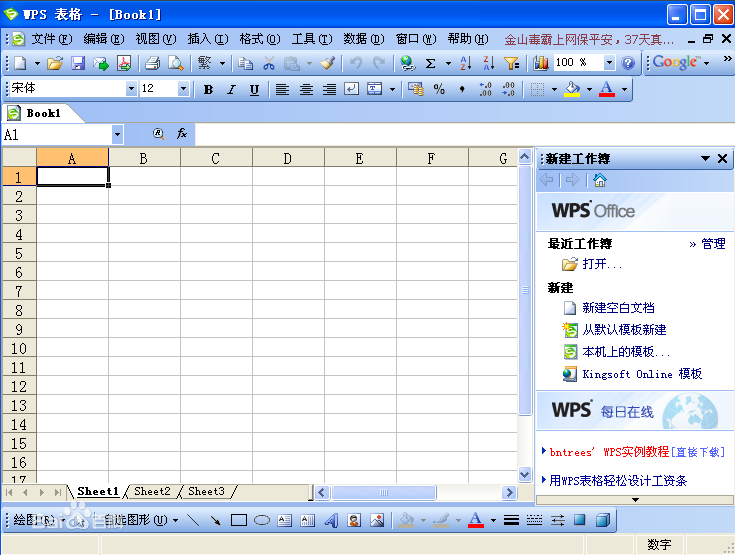Screen dimensions: 735x555
Task: Click the 打开... link in task pane
Action: [602, 264]
